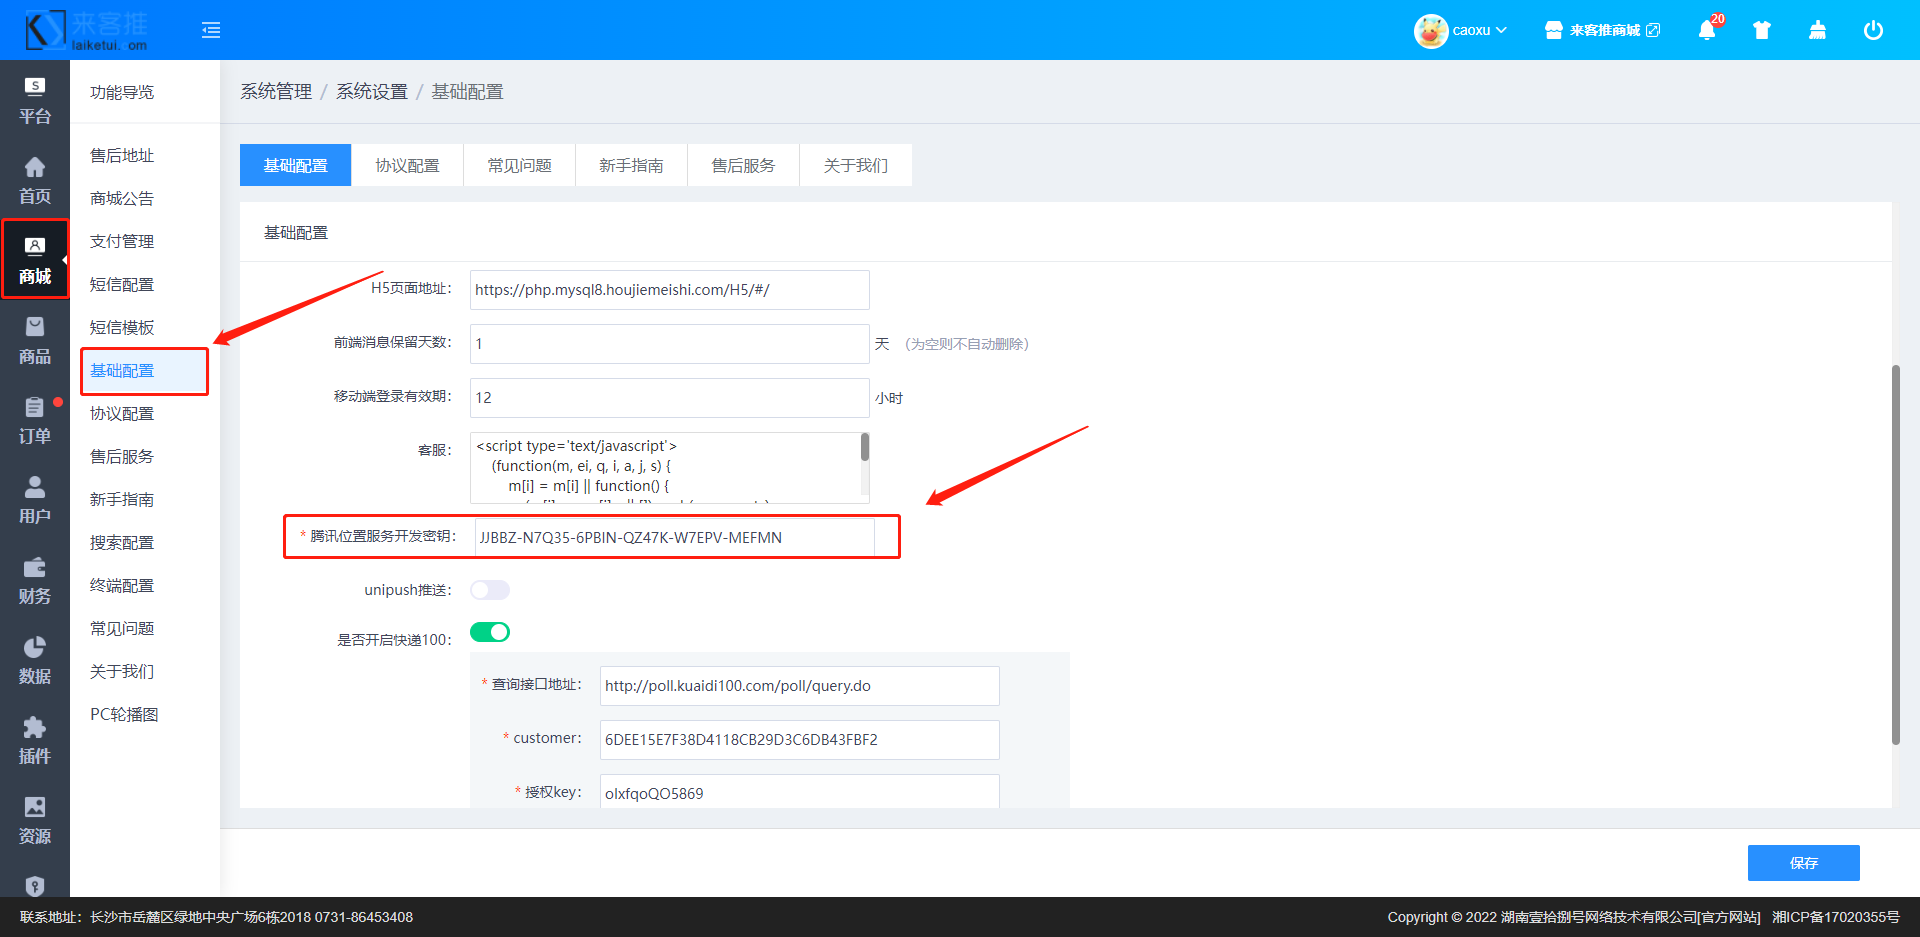Click the 保存 button
The height and width of the screenshot is (937, 1920).
1804,863
